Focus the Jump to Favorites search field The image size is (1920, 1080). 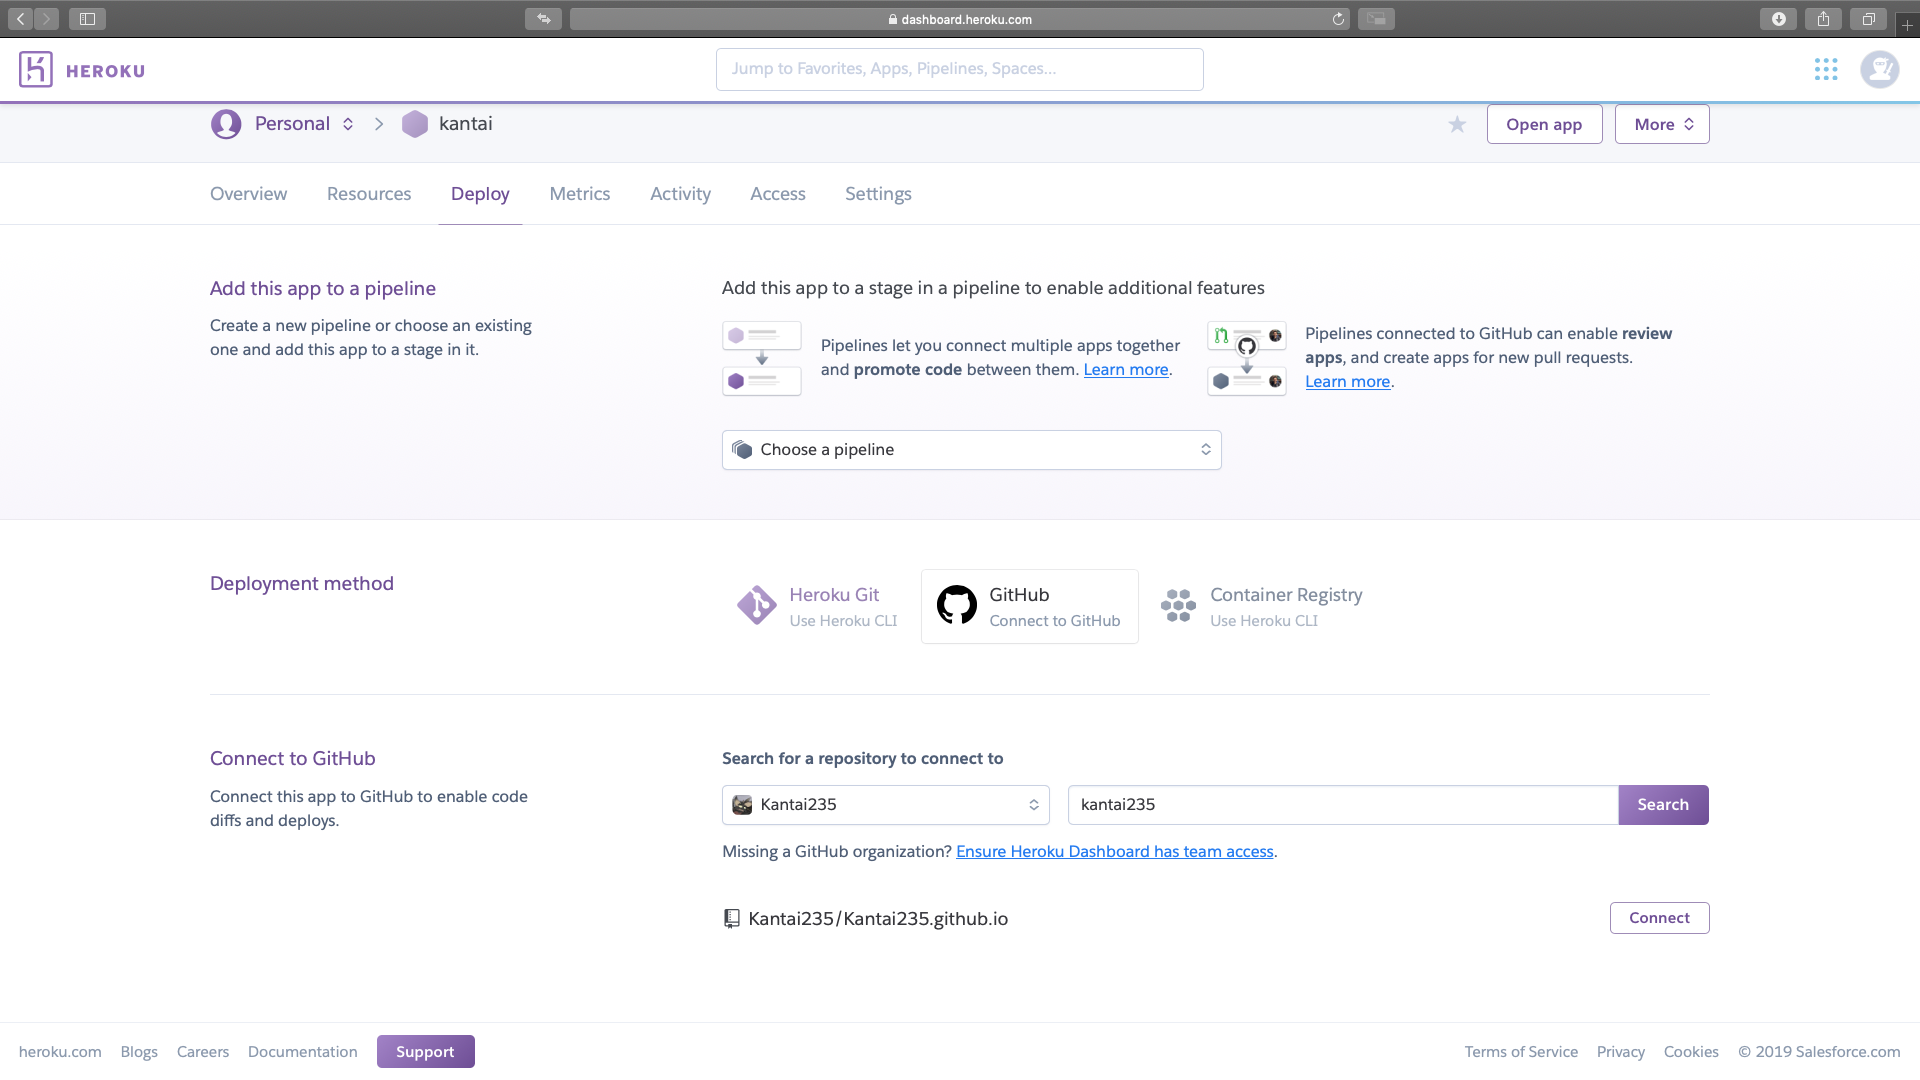pyautogui.click(x=960, y=69)
